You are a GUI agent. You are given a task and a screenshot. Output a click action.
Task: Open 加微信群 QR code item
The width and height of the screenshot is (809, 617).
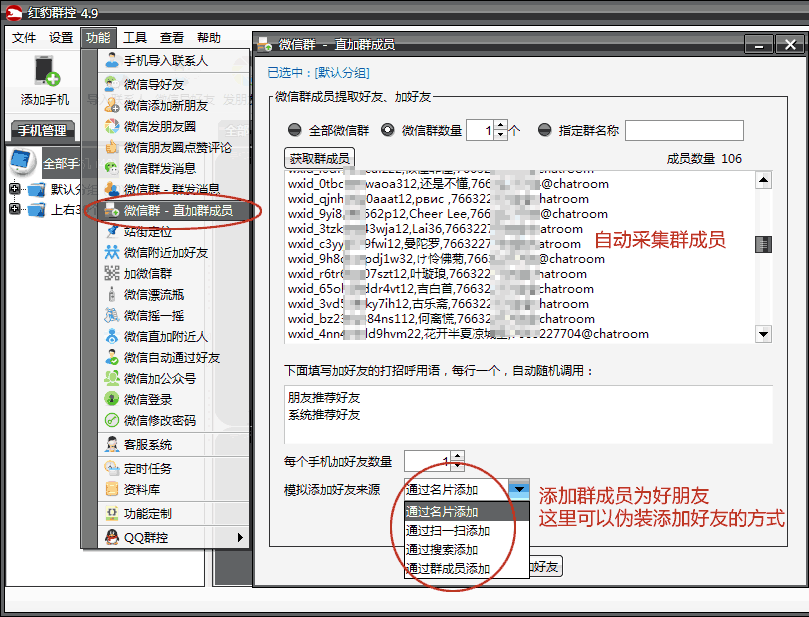point(173,273)
